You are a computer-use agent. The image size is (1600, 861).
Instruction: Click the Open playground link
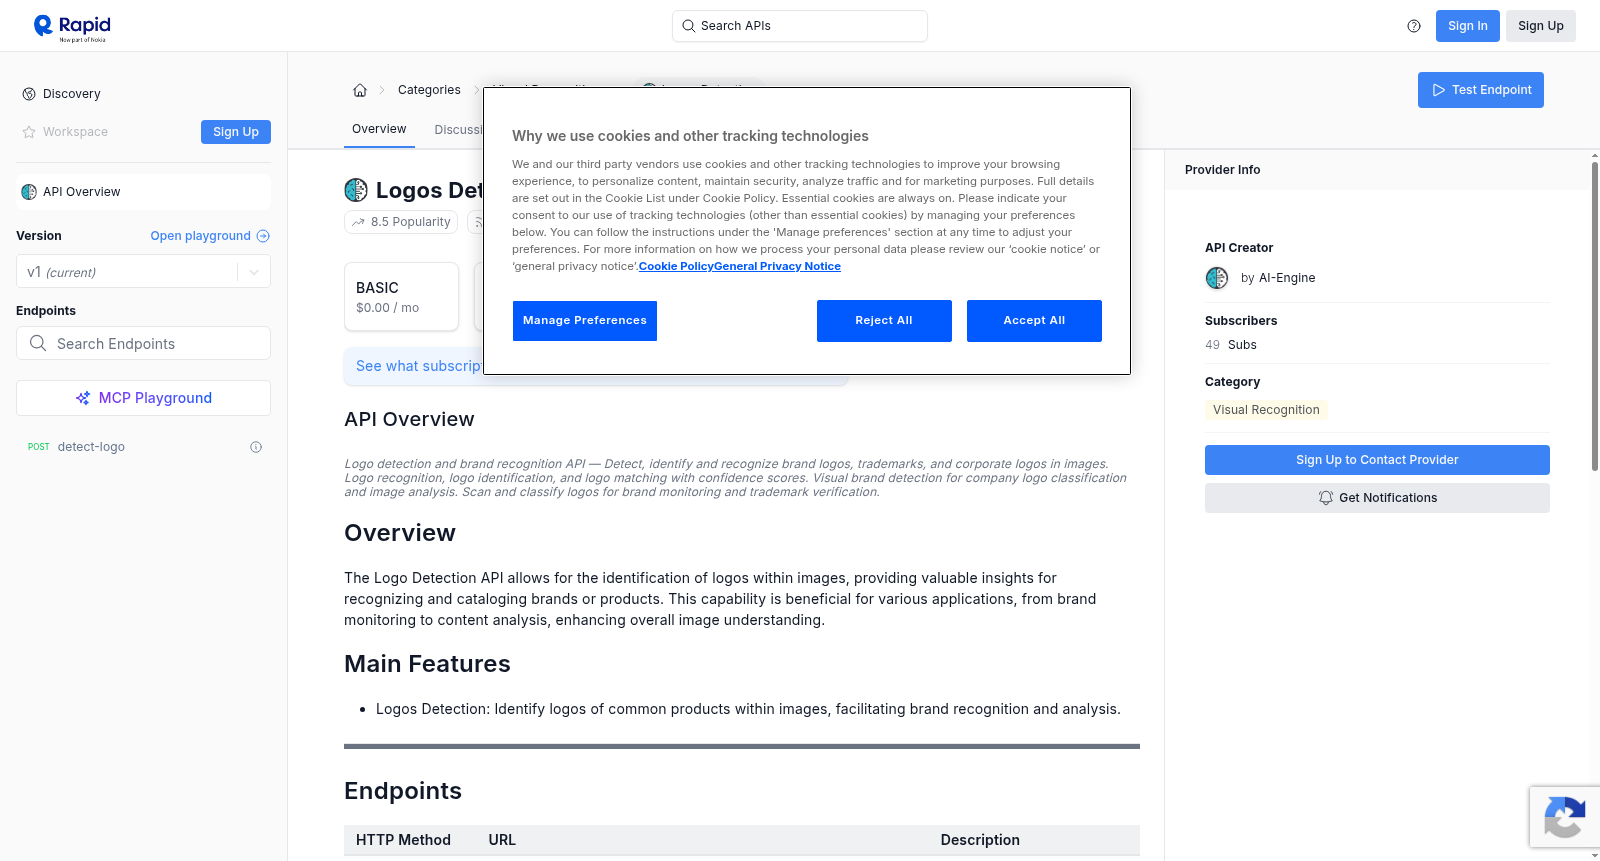(x=201, y=236)
